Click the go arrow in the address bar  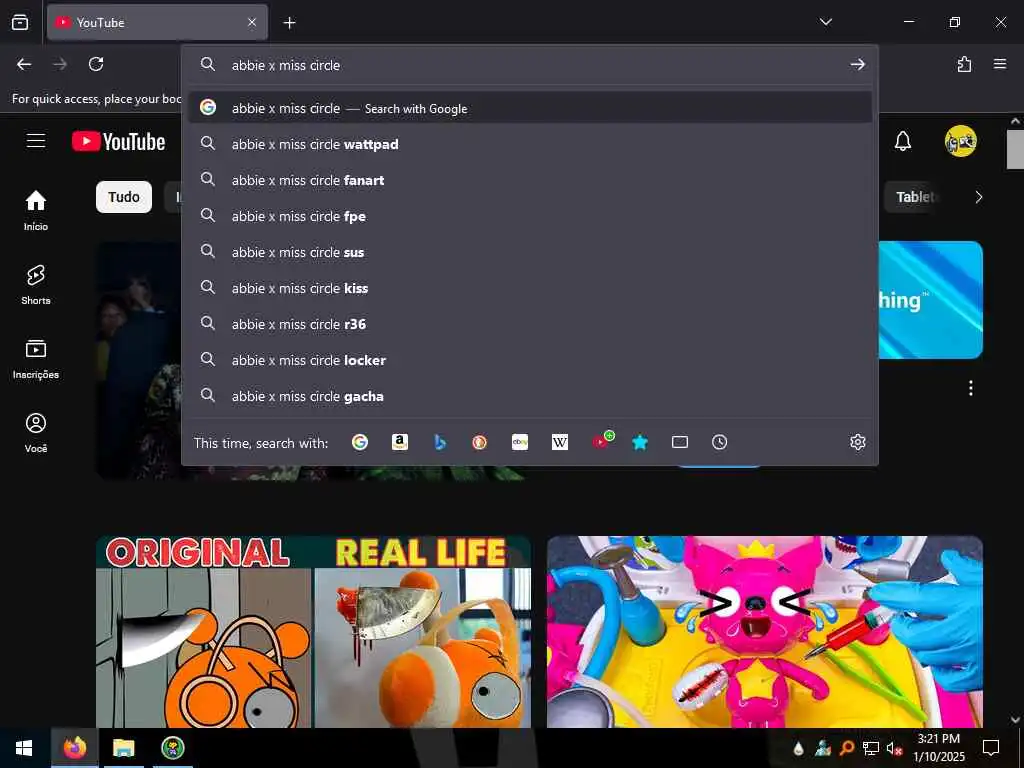coord(857,65)
